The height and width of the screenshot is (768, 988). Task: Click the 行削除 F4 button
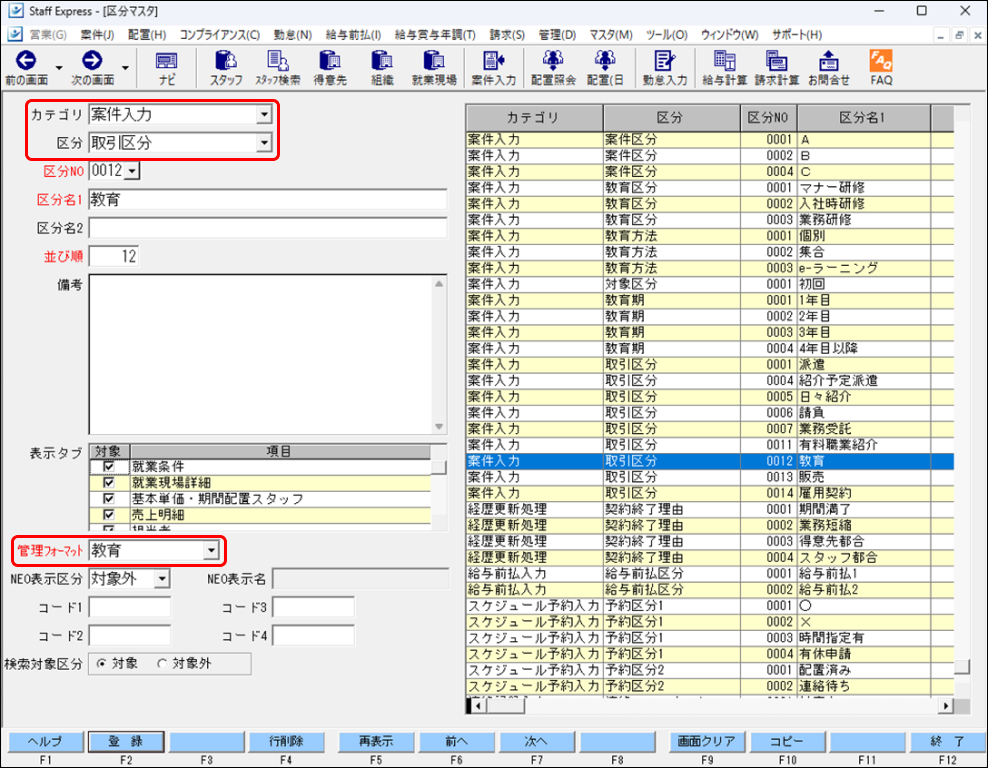(287, 742)
